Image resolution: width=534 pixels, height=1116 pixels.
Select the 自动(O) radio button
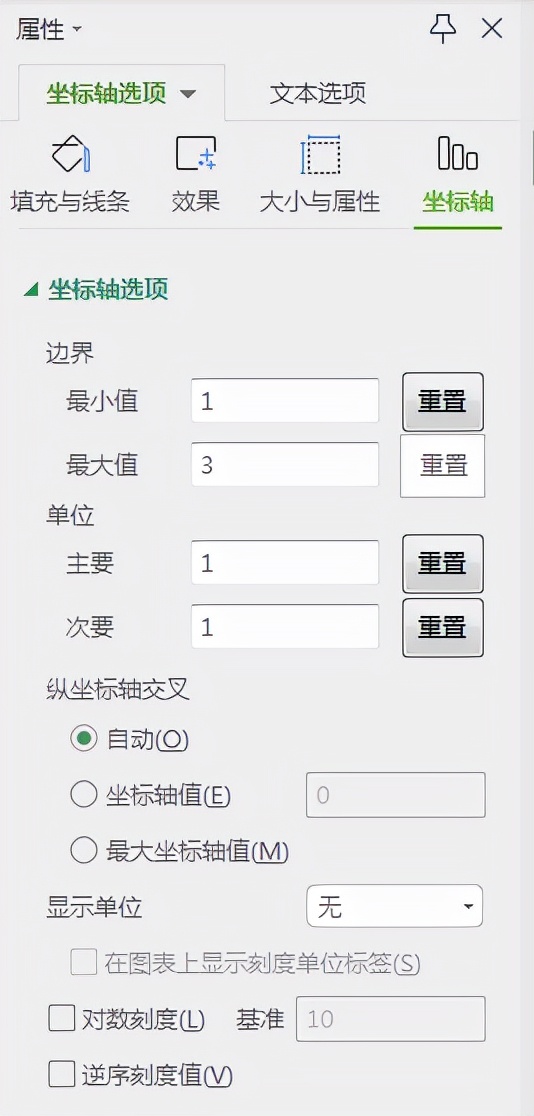click(83, 739)
